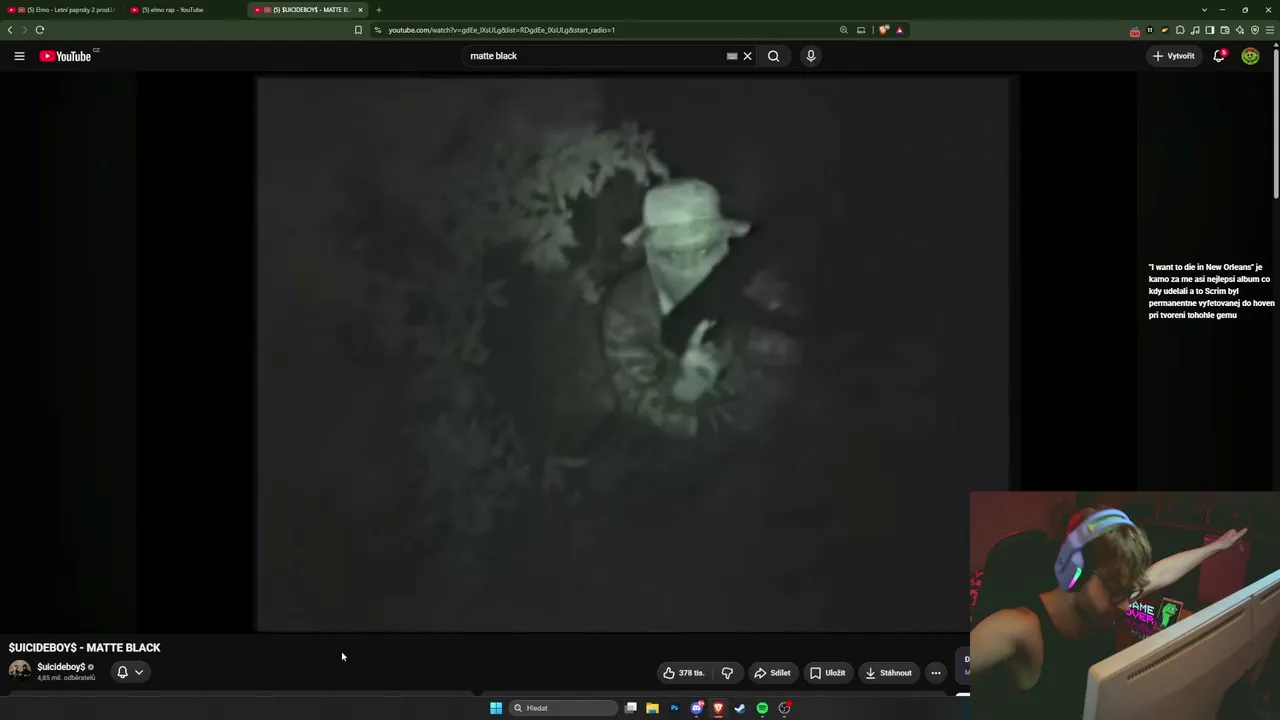Switch to 'Elmo - Letní paprsky 2' tab
Image resolution: width=1280 pixels, height=720 pixels.
(63, 10)
